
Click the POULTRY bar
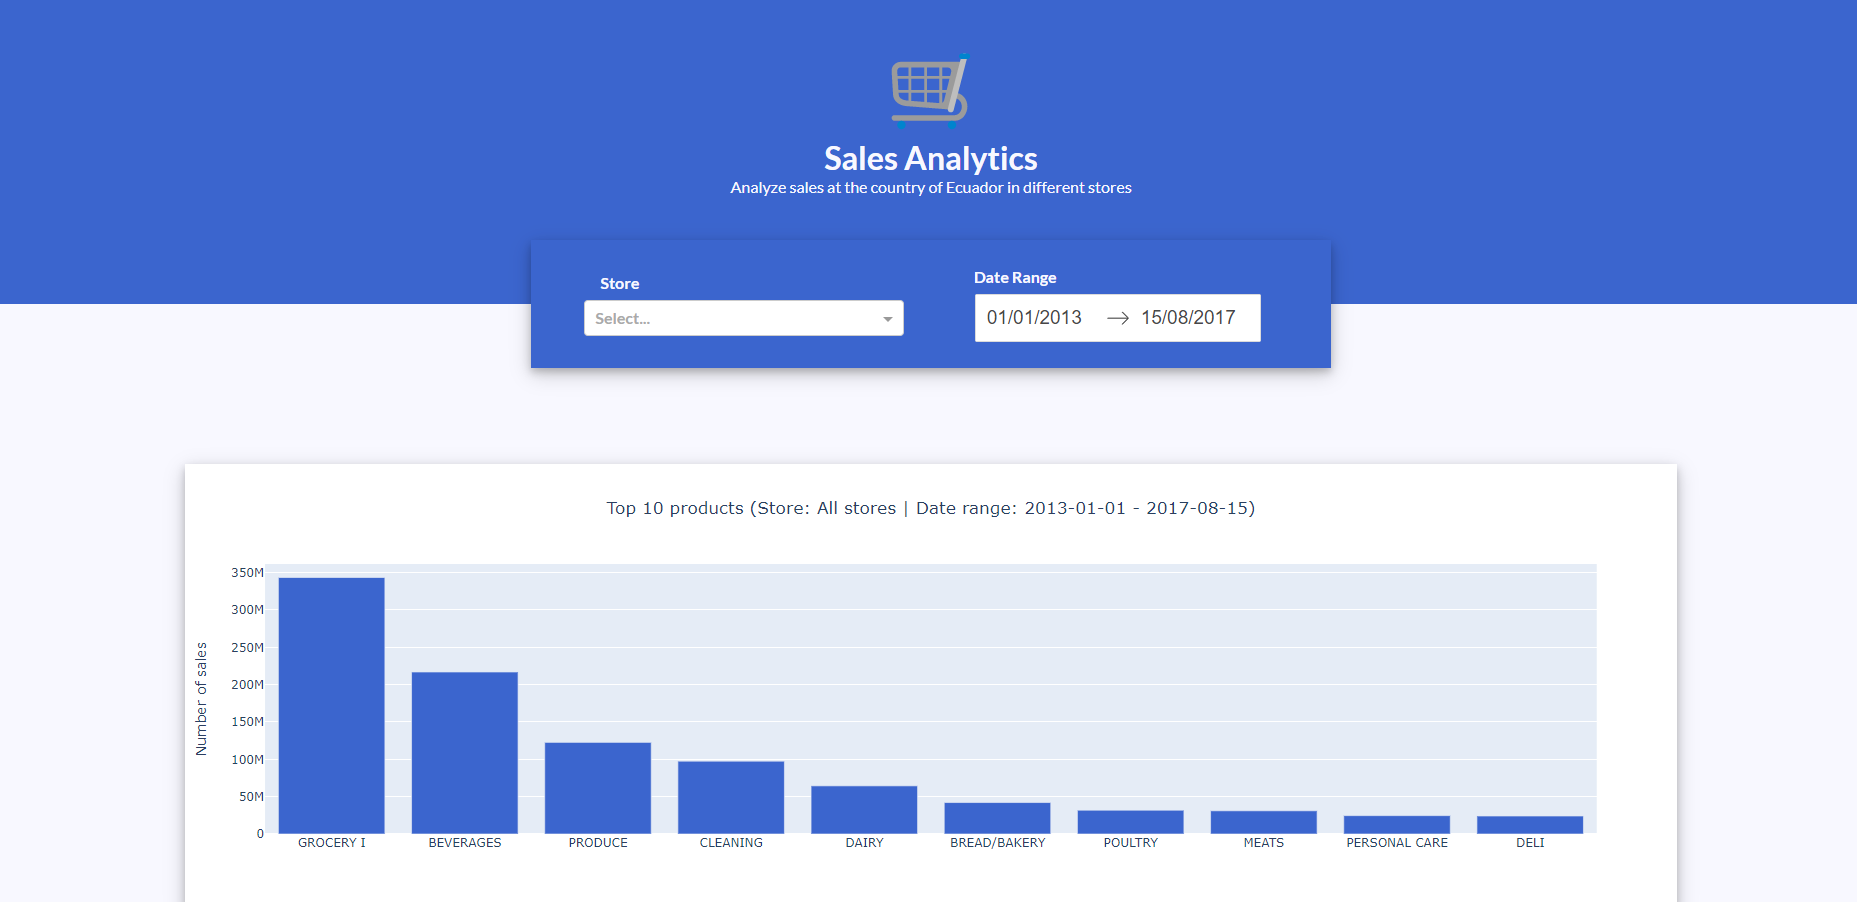click(x=1130, y=821)
